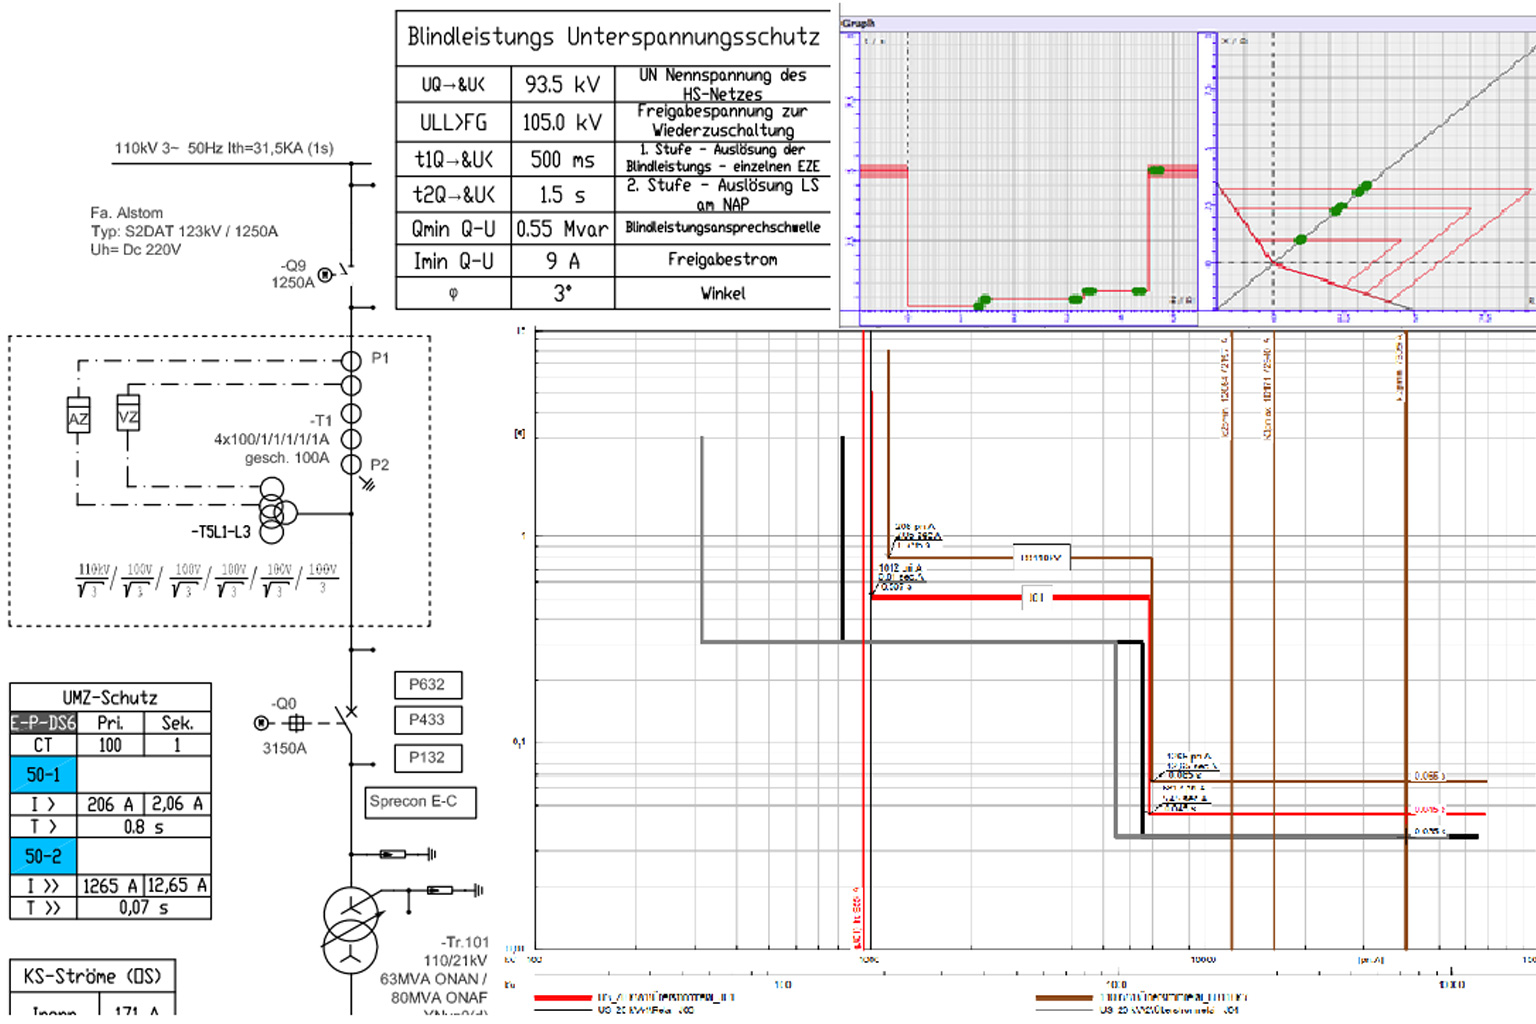The image size is (1536, 1024).
Task: Click the Blindleistungs Unterspannungsschutz table title
Action: 613,38
